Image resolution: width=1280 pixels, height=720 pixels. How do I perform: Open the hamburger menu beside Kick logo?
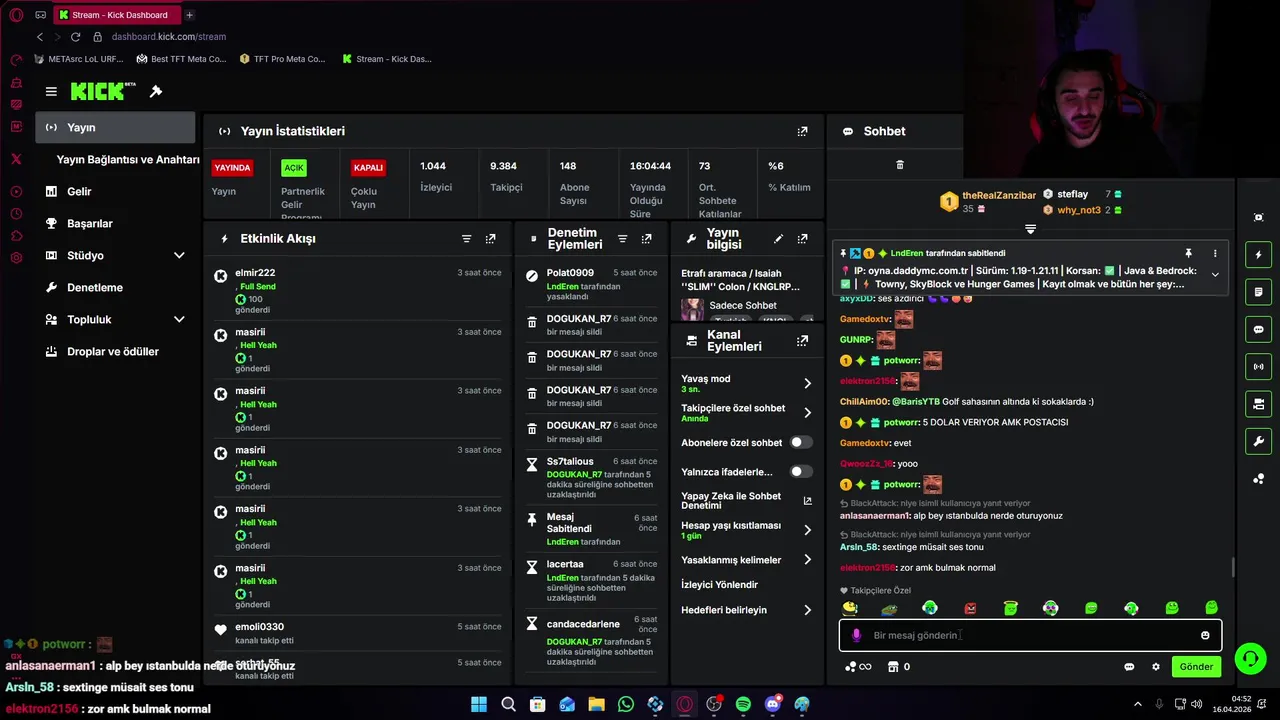51,91
